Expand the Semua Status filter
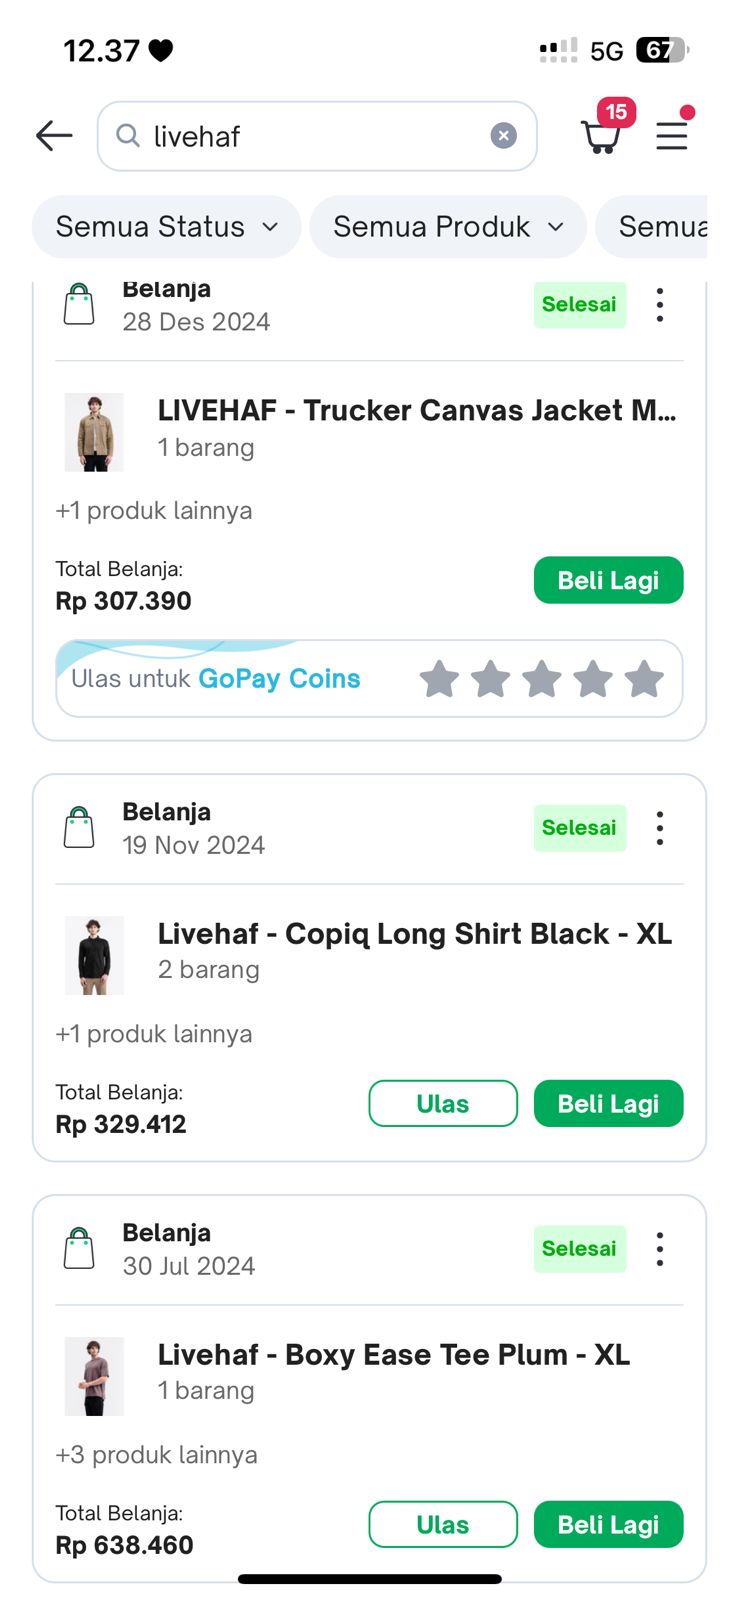 click(166, 227)
